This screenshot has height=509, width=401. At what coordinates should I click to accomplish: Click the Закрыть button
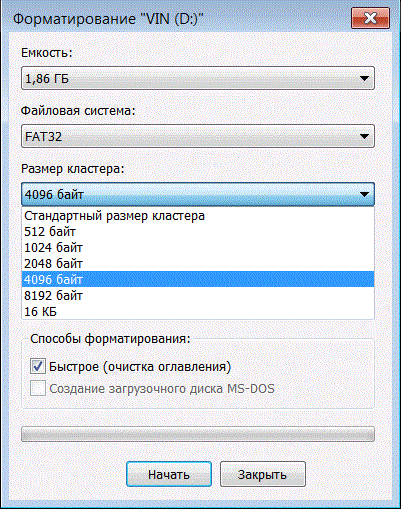[263, 474]
